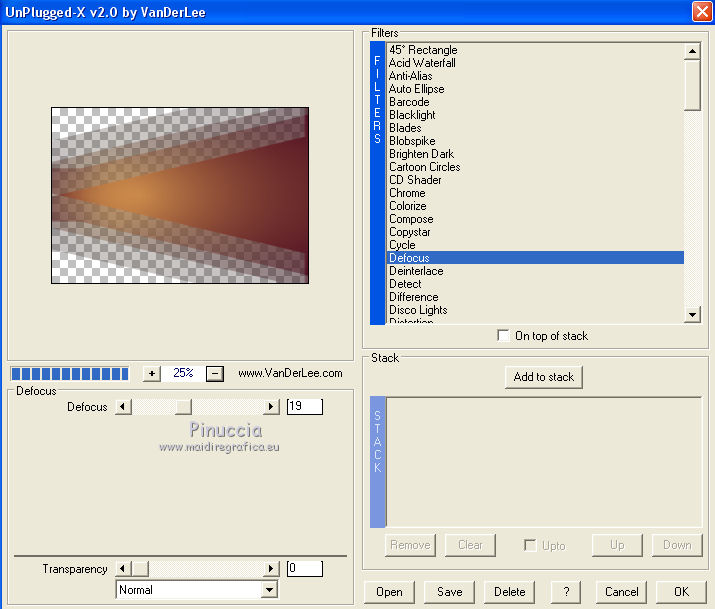Select the Blacklight filter

(x=535, y=115)
